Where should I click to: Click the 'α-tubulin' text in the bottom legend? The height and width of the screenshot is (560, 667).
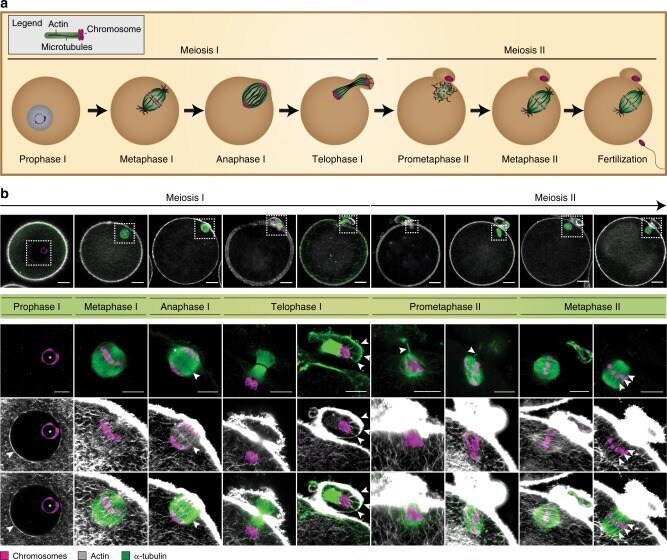pos(150,556)
